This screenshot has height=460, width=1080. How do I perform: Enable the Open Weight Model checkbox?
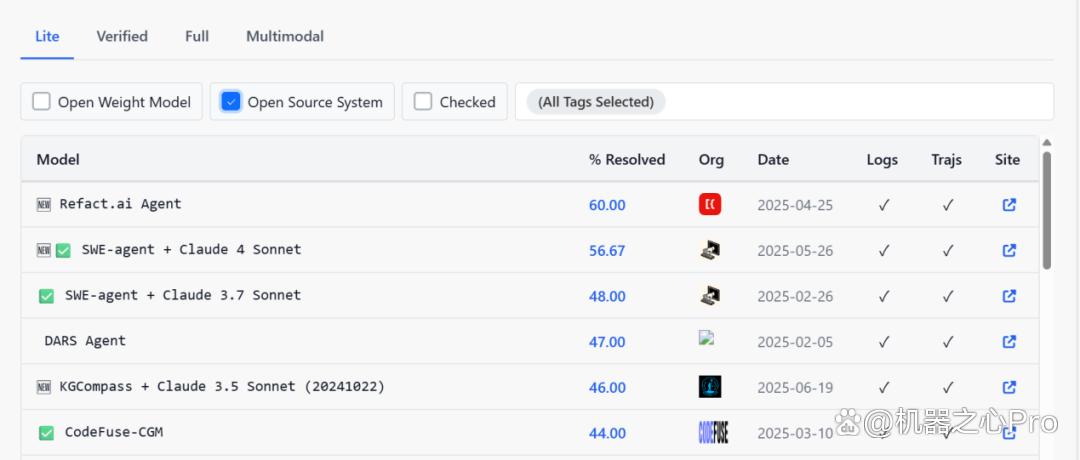coord(41,102)
